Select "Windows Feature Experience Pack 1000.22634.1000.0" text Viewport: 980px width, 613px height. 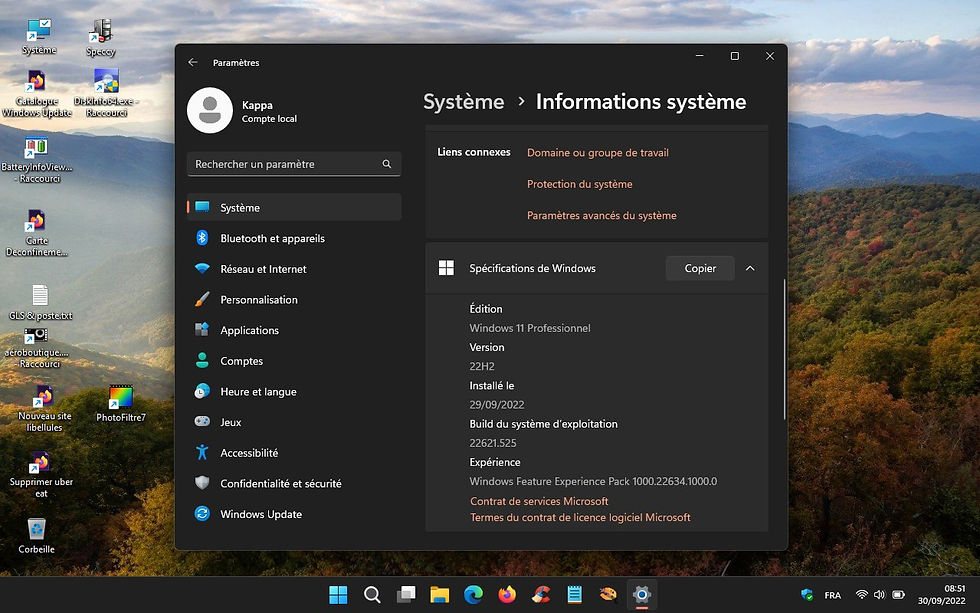(593, 481)
